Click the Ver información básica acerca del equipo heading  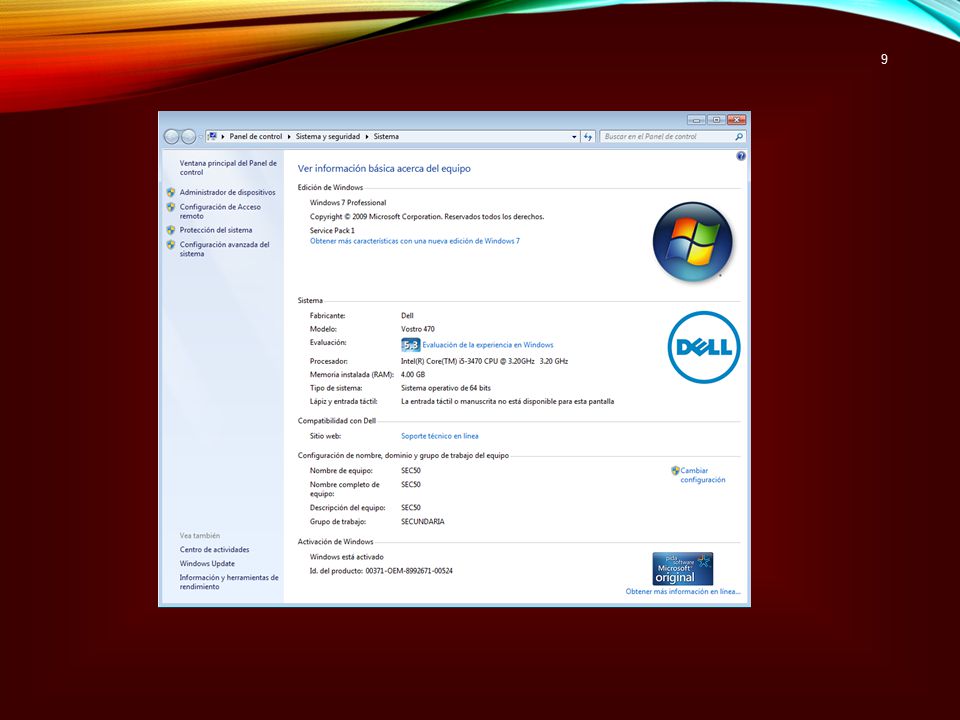pos(384,168)
